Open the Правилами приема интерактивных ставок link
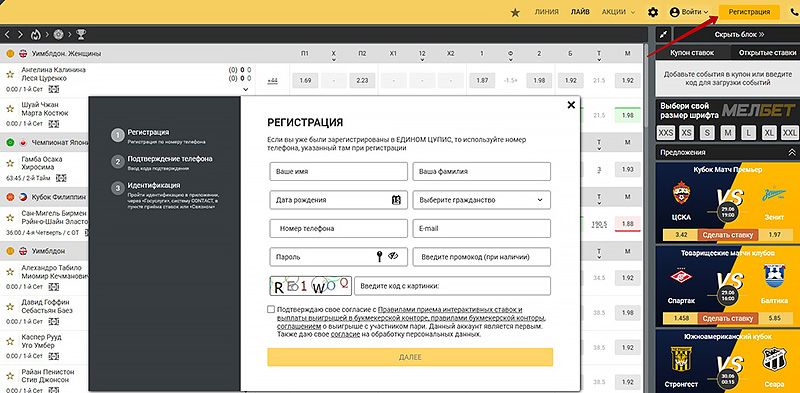 click(450, 309)
